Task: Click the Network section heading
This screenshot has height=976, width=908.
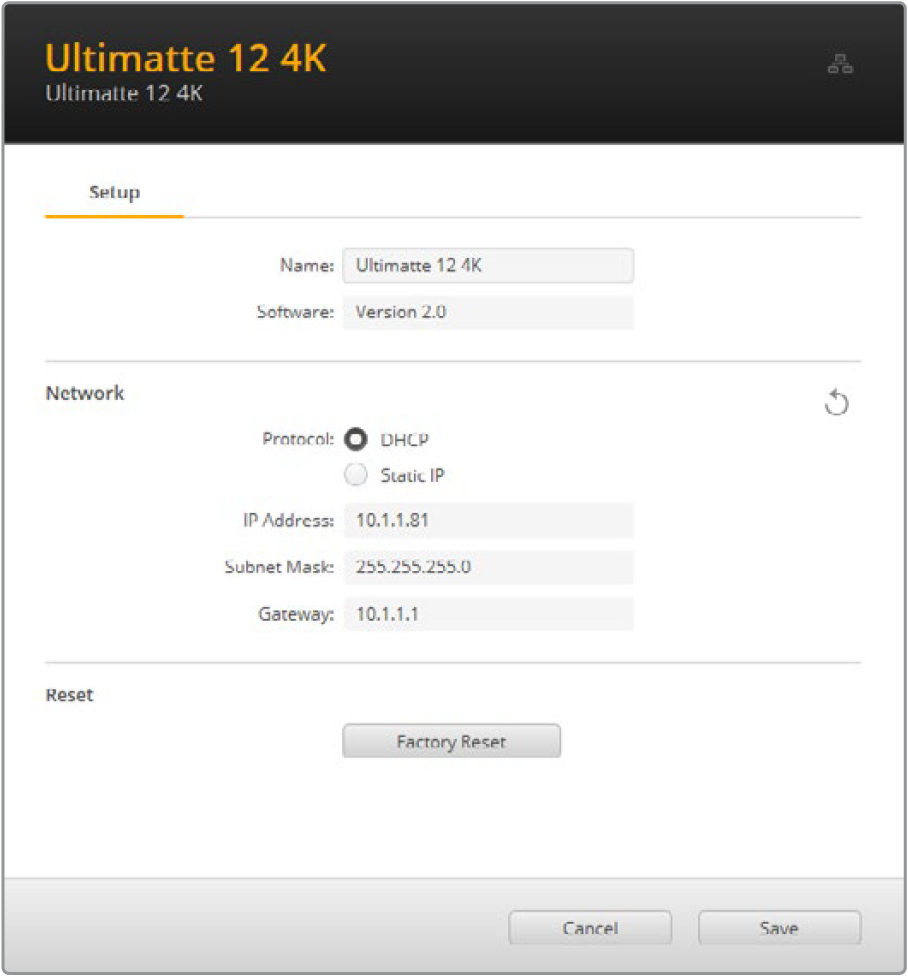Action: pos(85,393)
